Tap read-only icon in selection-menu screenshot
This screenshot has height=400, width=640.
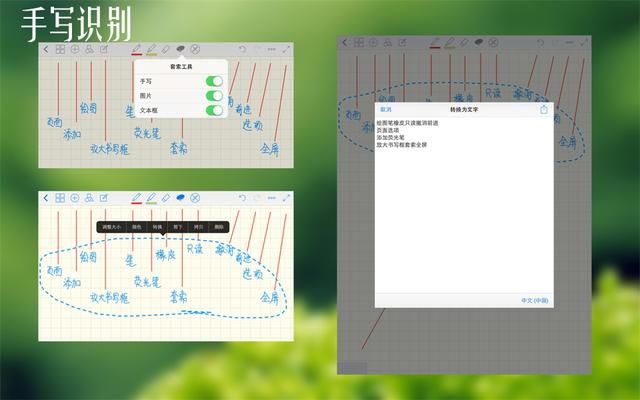tap(195, 198)
